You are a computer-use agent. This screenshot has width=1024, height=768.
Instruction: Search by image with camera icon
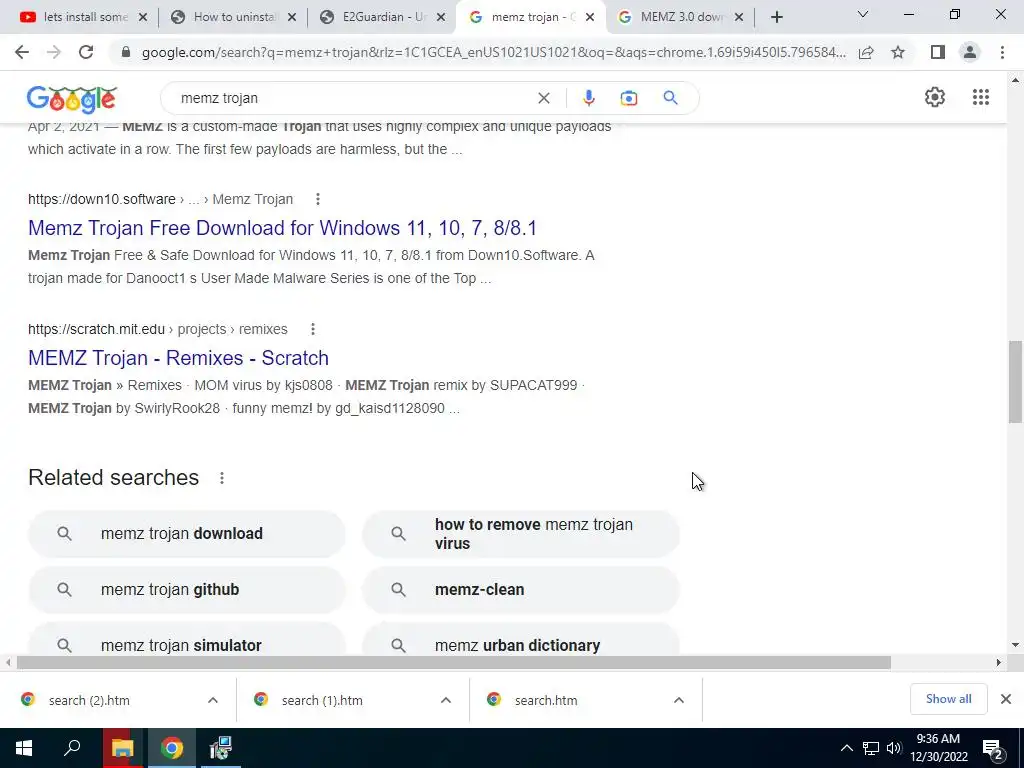628,98
